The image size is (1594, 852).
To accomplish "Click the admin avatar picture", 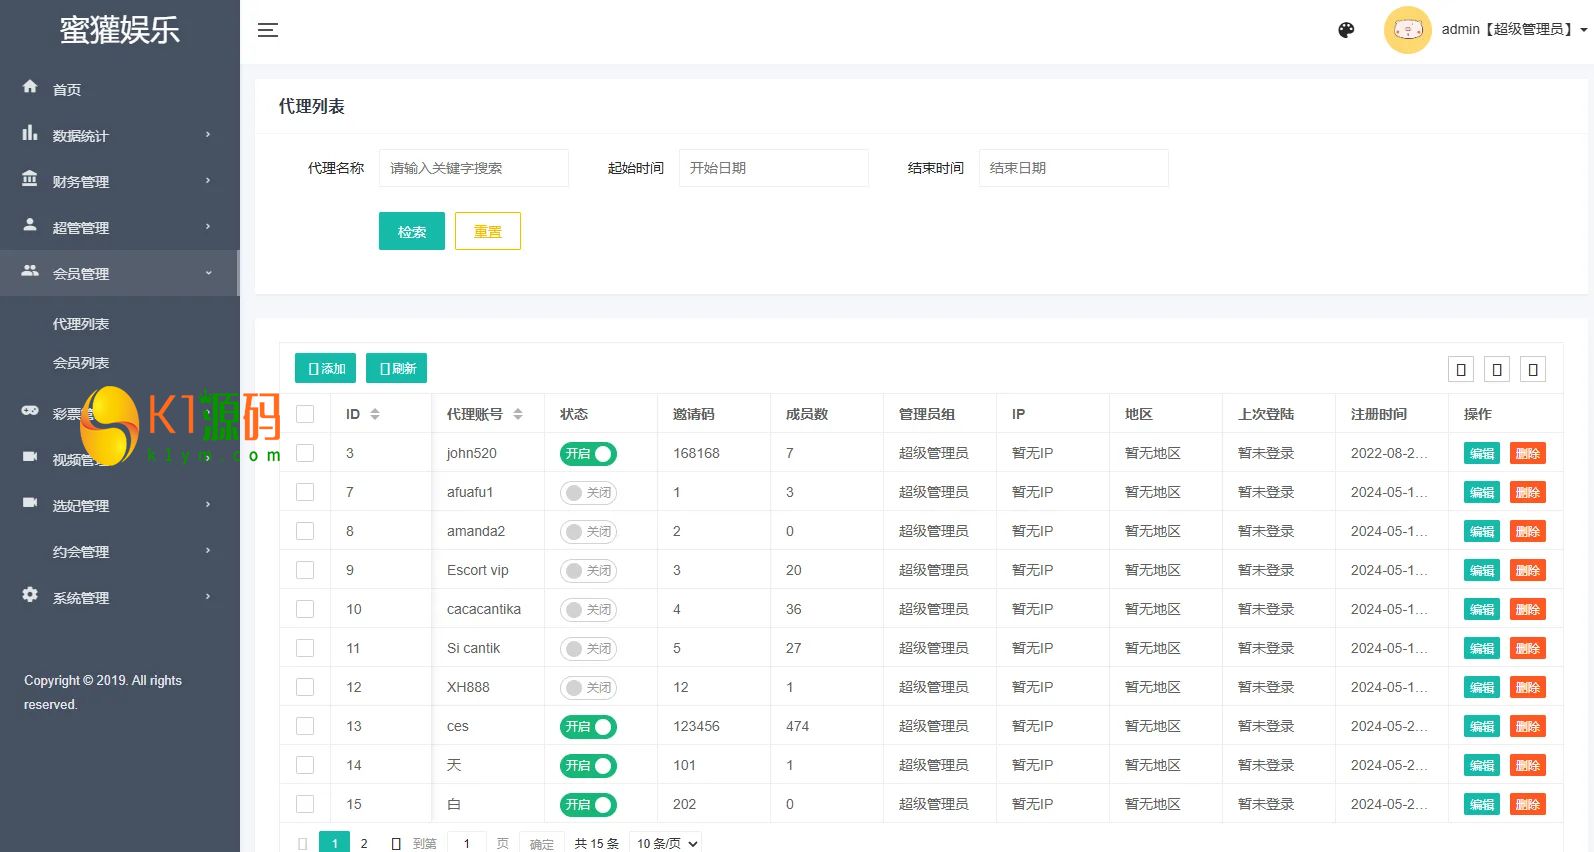I will coord(1408,30).
